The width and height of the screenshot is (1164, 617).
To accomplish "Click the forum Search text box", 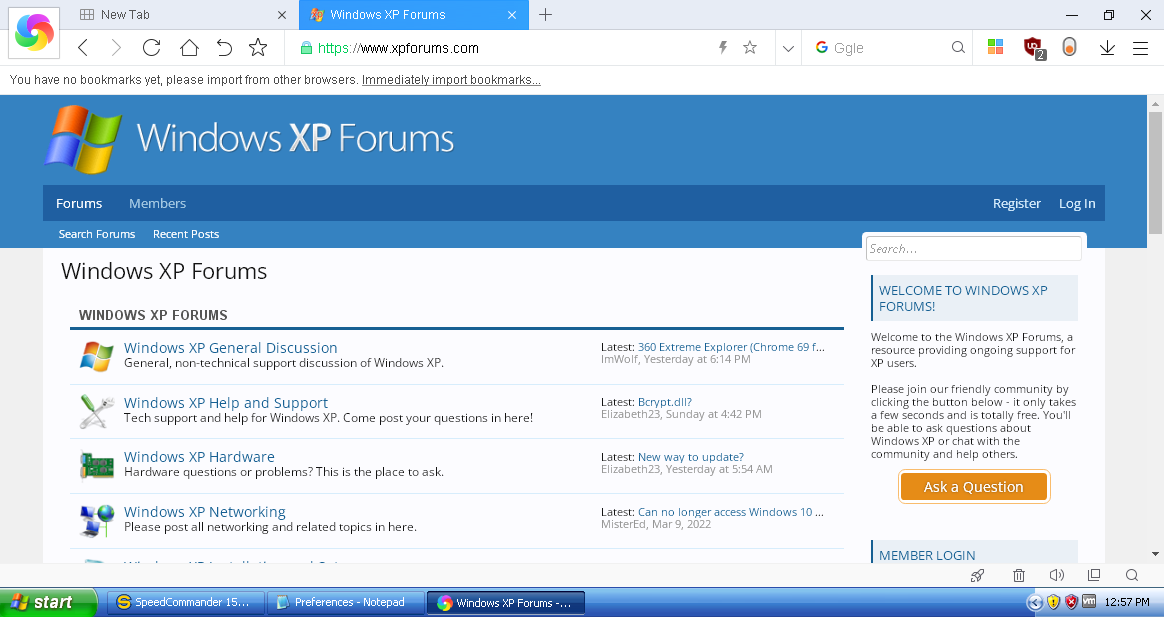I will [974, 249].
